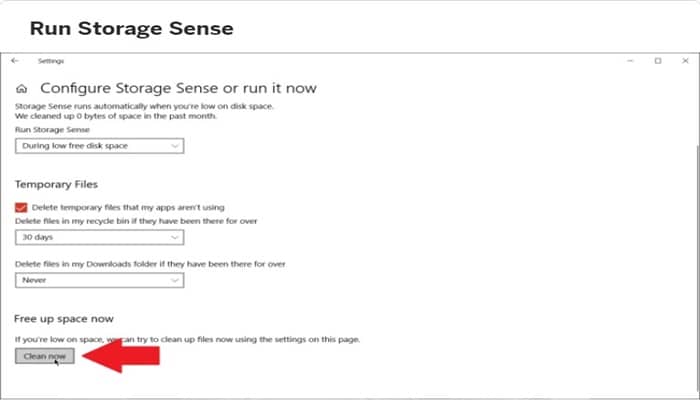Go back using the Settings back arrow
The width and height of the screenshot is (700, 400).
(x=15, y=61)
